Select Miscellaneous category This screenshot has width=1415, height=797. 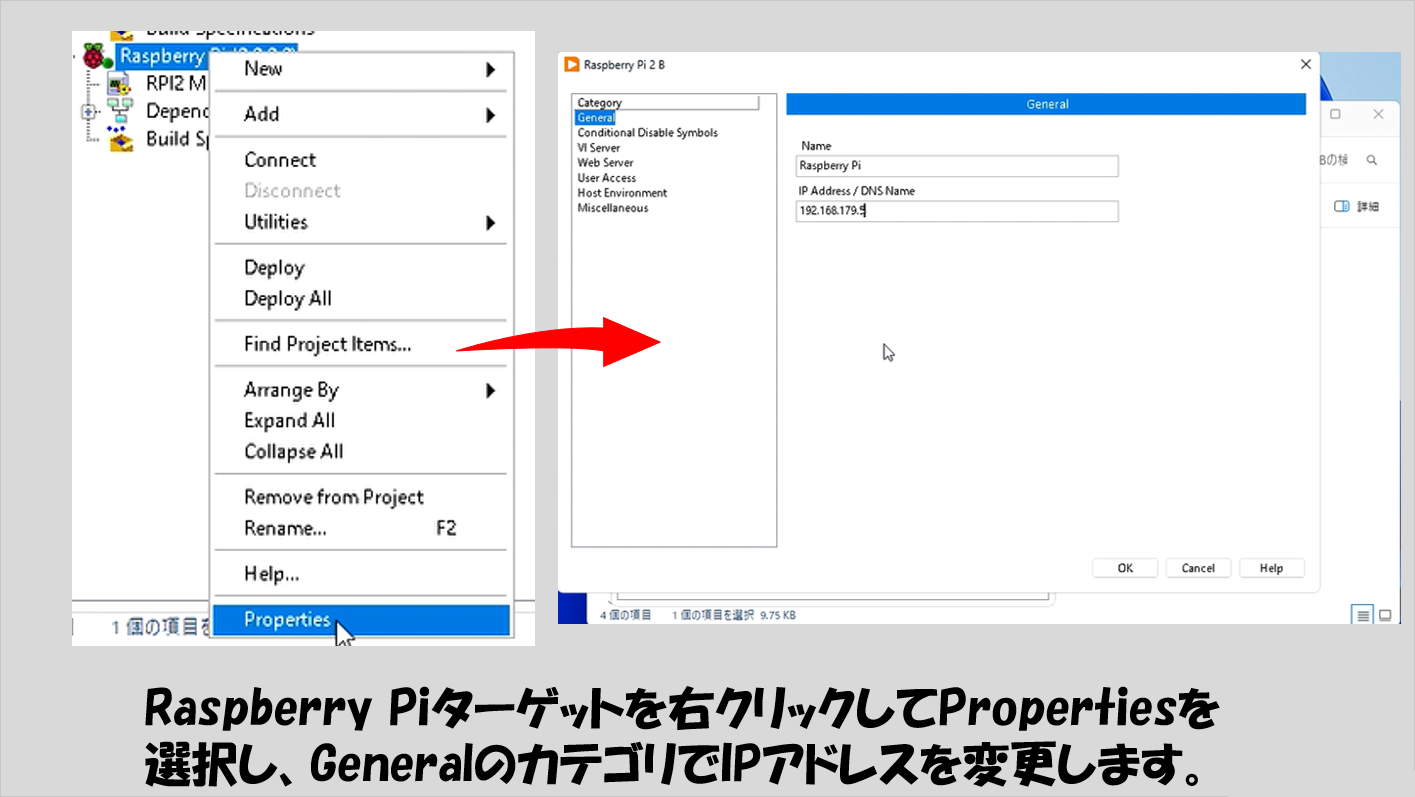(612, 208)
